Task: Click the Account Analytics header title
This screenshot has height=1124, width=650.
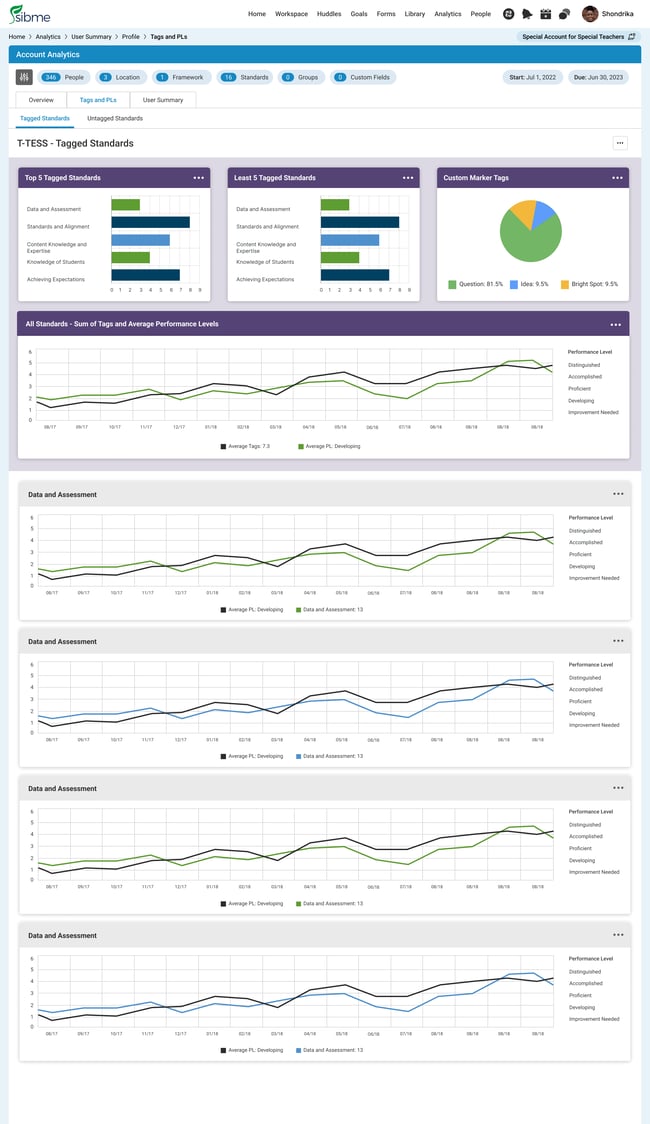Action: click(x=48, y=54)
